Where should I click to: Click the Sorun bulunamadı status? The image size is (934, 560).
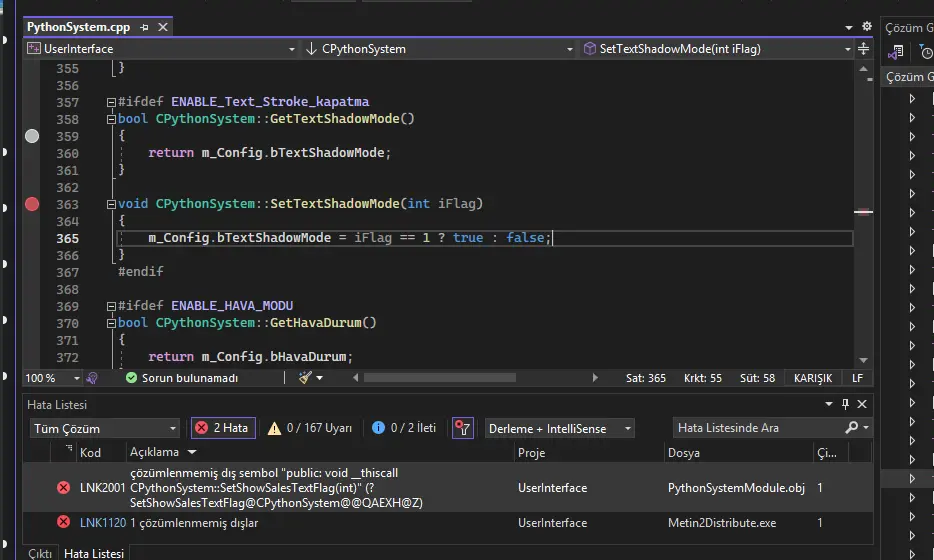coord(182,378)
